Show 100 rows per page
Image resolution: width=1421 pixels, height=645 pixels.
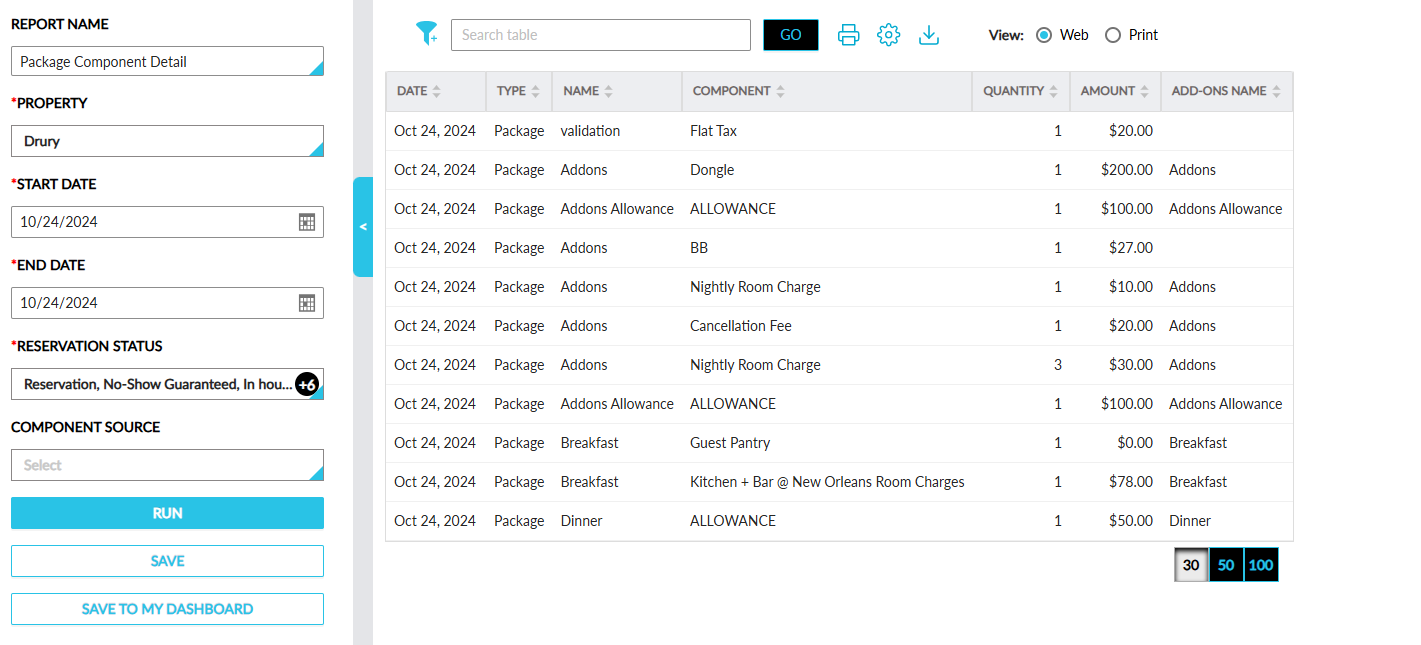pyautogui.click(x=1261, y=565)
